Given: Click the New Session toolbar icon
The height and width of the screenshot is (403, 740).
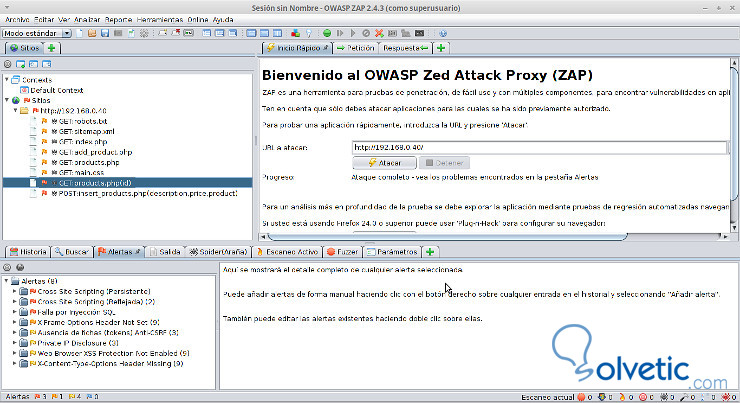Looking at the screenshot, I should pos(79,33).
